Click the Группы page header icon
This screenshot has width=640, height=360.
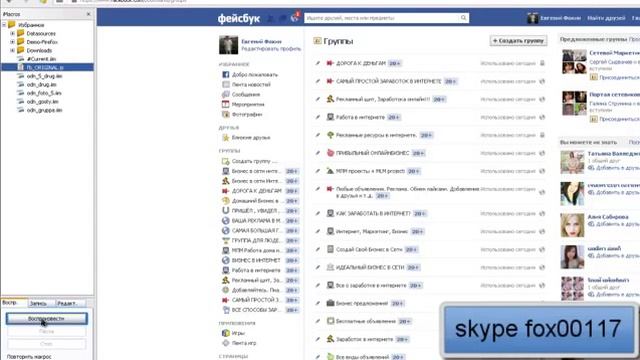pos(317,41)
